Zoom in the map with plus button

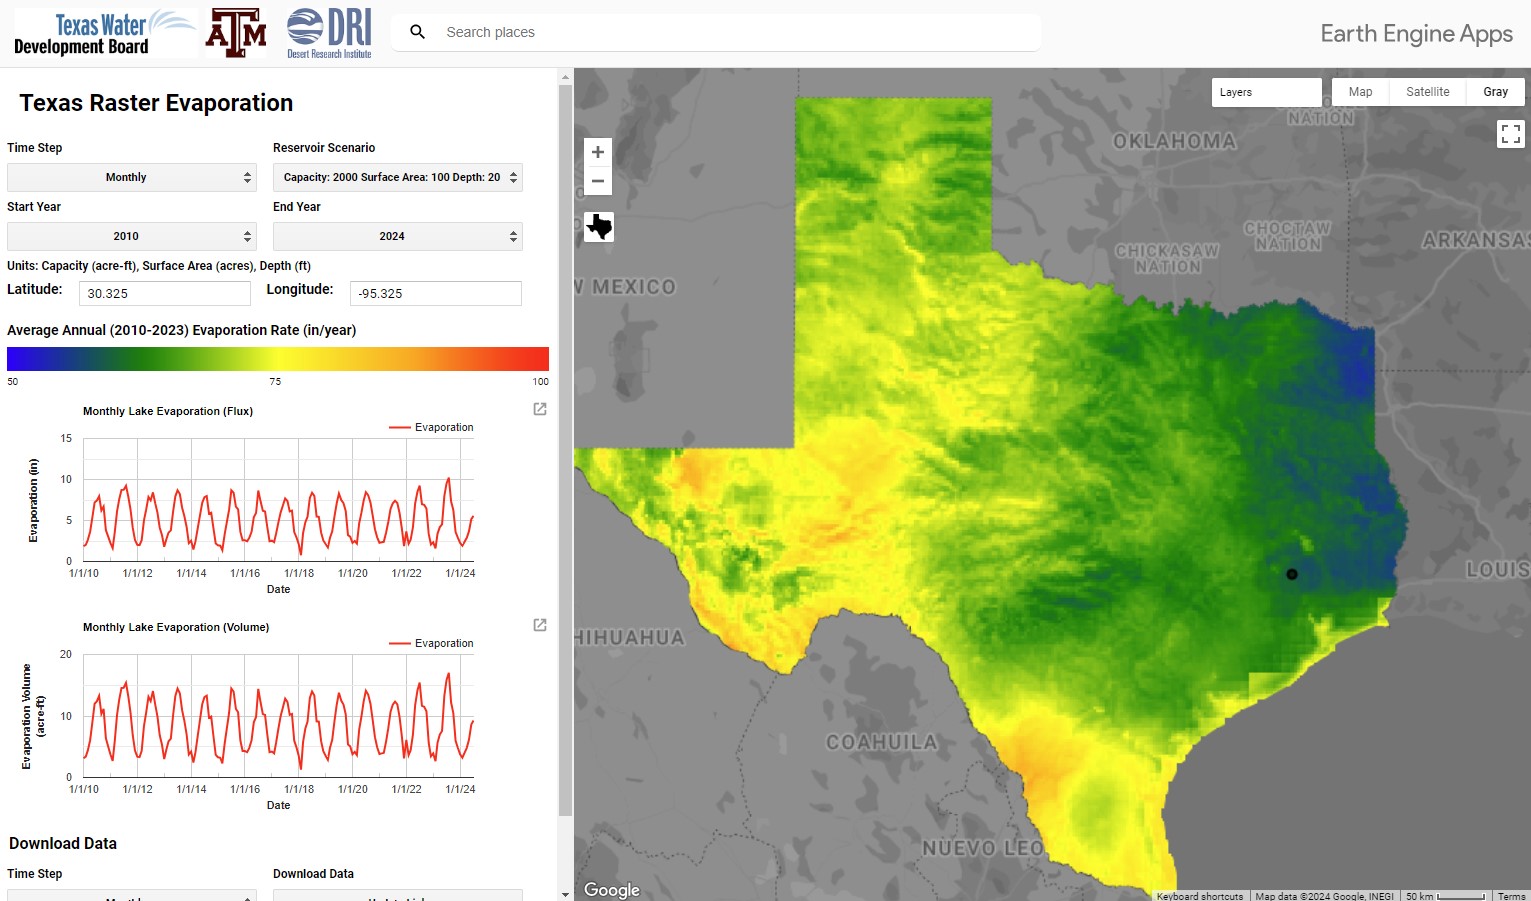pyautogui.click(x=598, y=152)
